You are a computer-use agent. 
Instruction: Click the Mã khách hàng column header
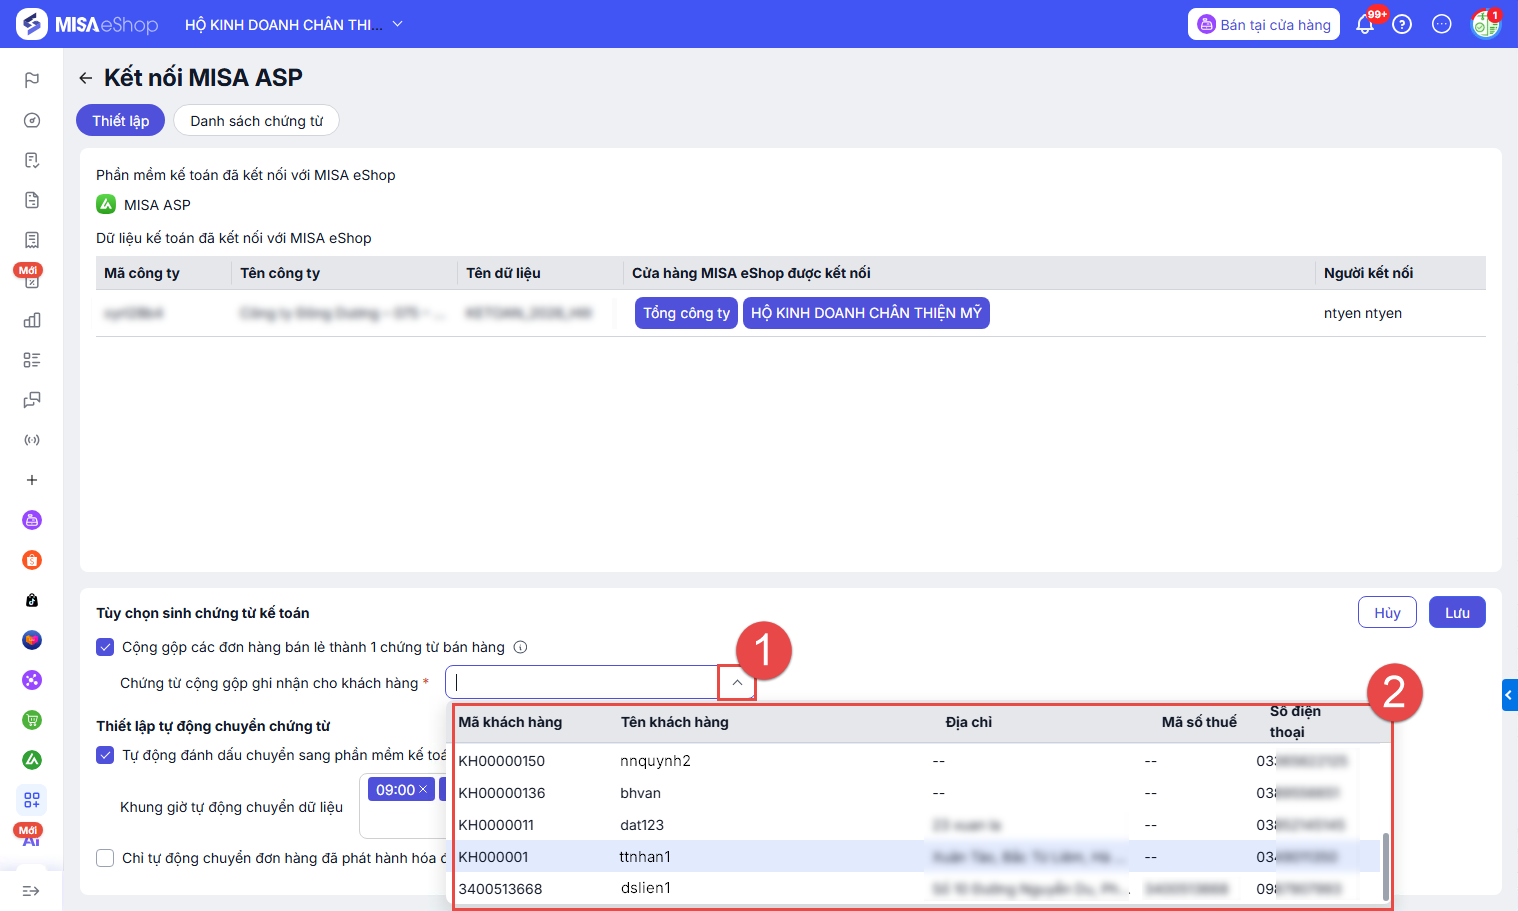[x=510, y=722]
